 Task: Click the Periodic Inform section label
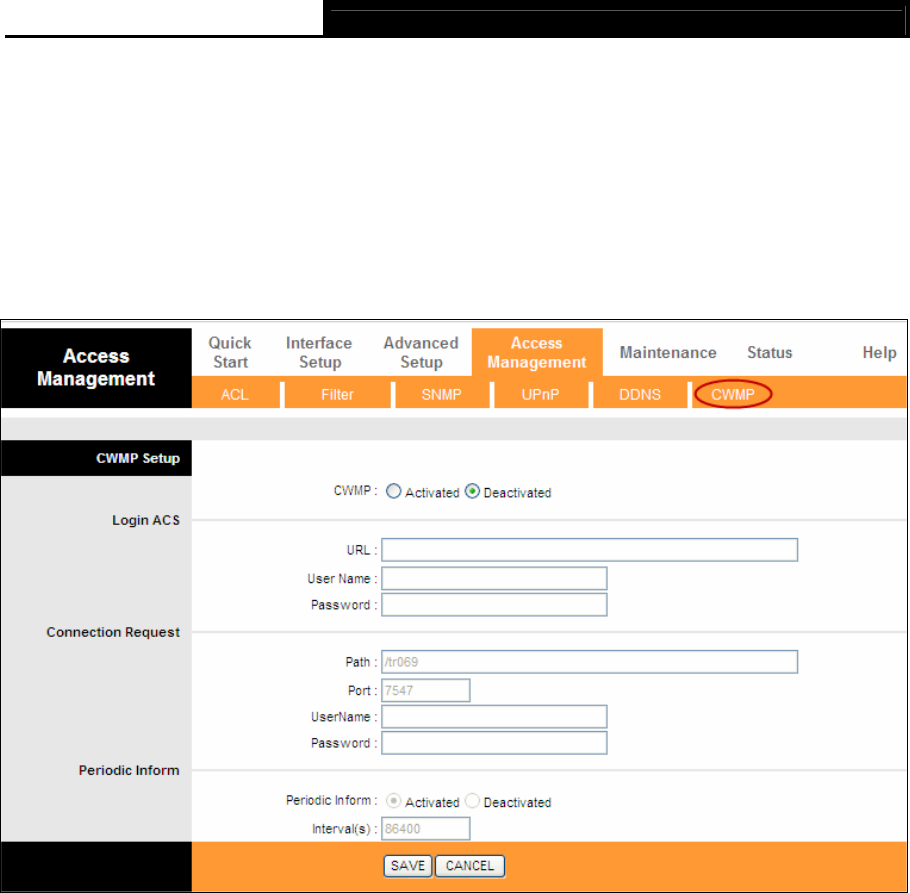pos(129,770)
